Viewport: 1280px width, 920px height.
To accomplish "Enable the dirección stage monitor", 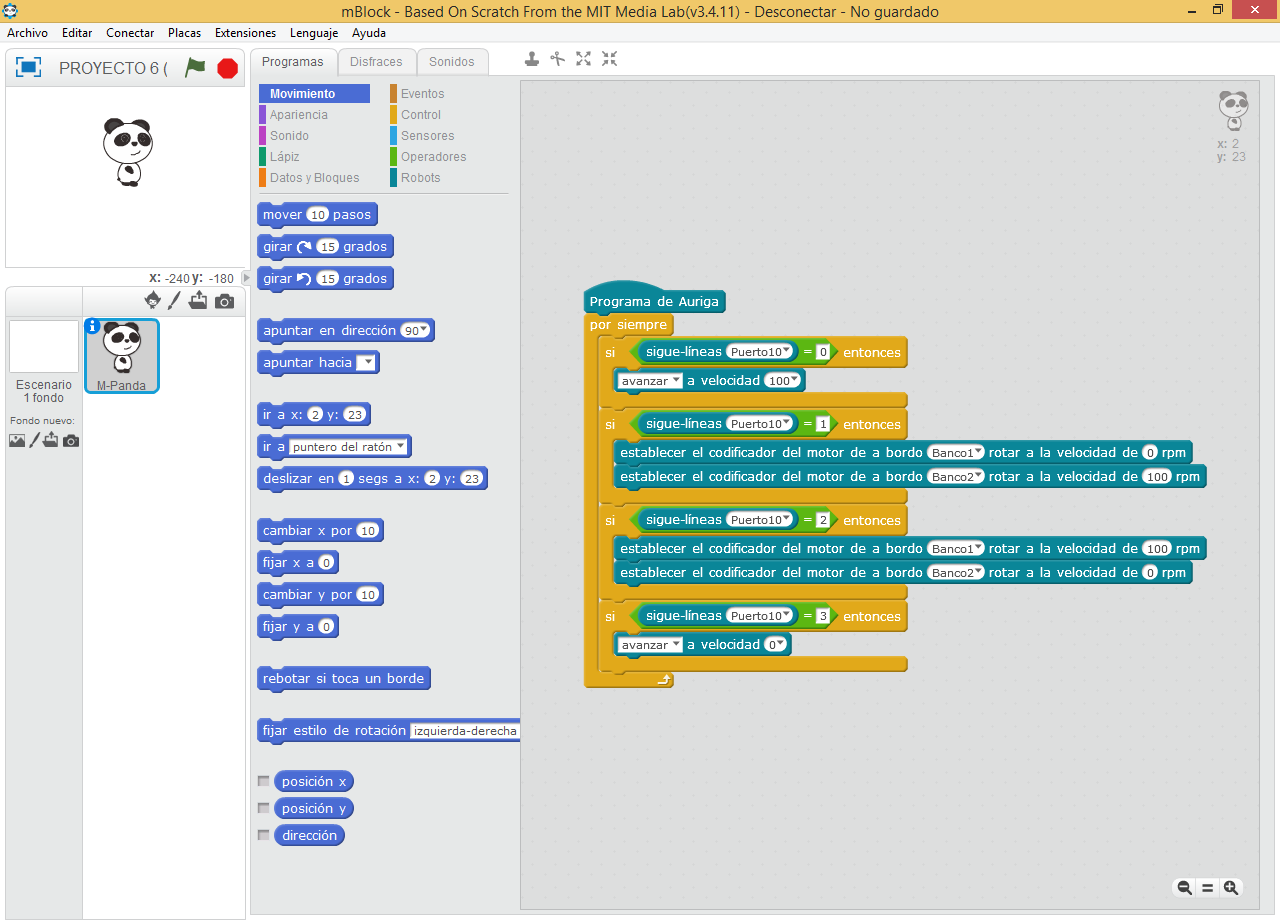I will pyautogui.click(x=264, y=835).
